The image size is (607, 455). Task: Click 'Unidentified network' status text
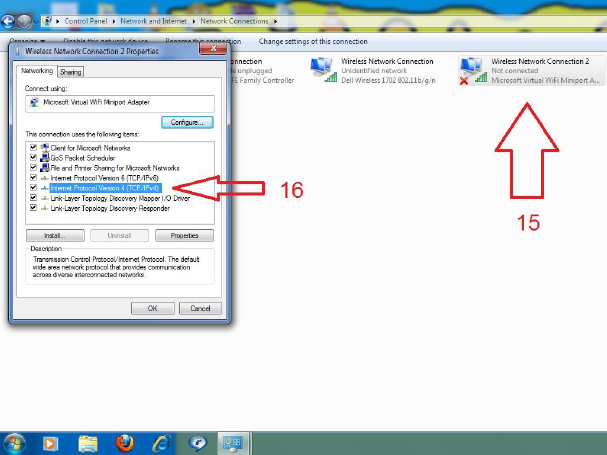coord(374,70)
